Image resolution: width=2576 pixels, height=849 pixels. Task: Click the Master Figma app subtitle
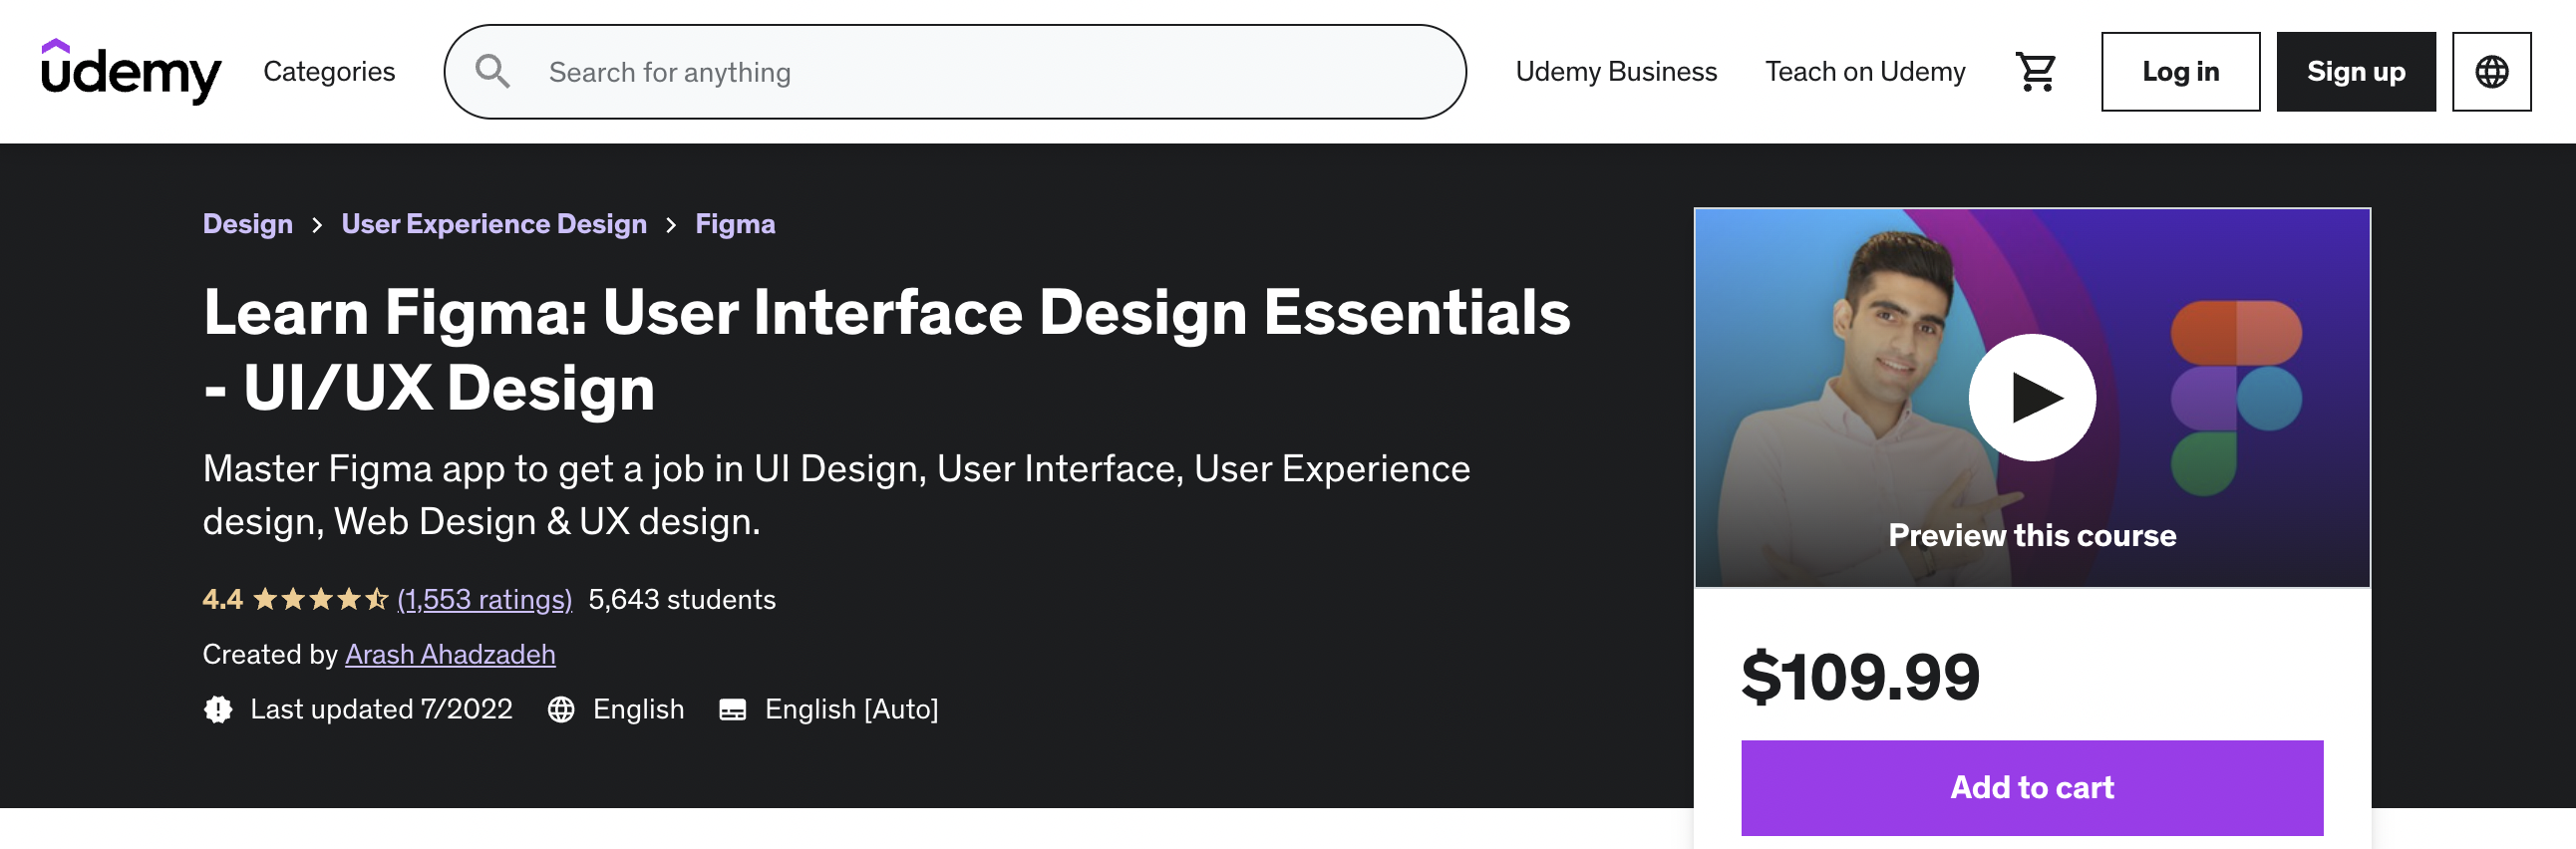(x=836, y=495)
